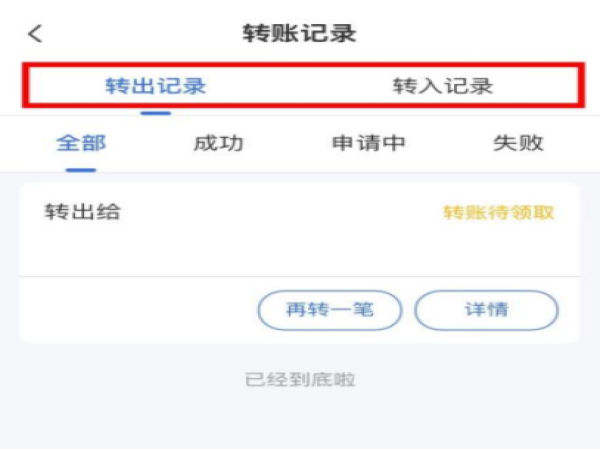Click blue underline indicator below 全部
The image size is (600, 450).
[81, 170]
